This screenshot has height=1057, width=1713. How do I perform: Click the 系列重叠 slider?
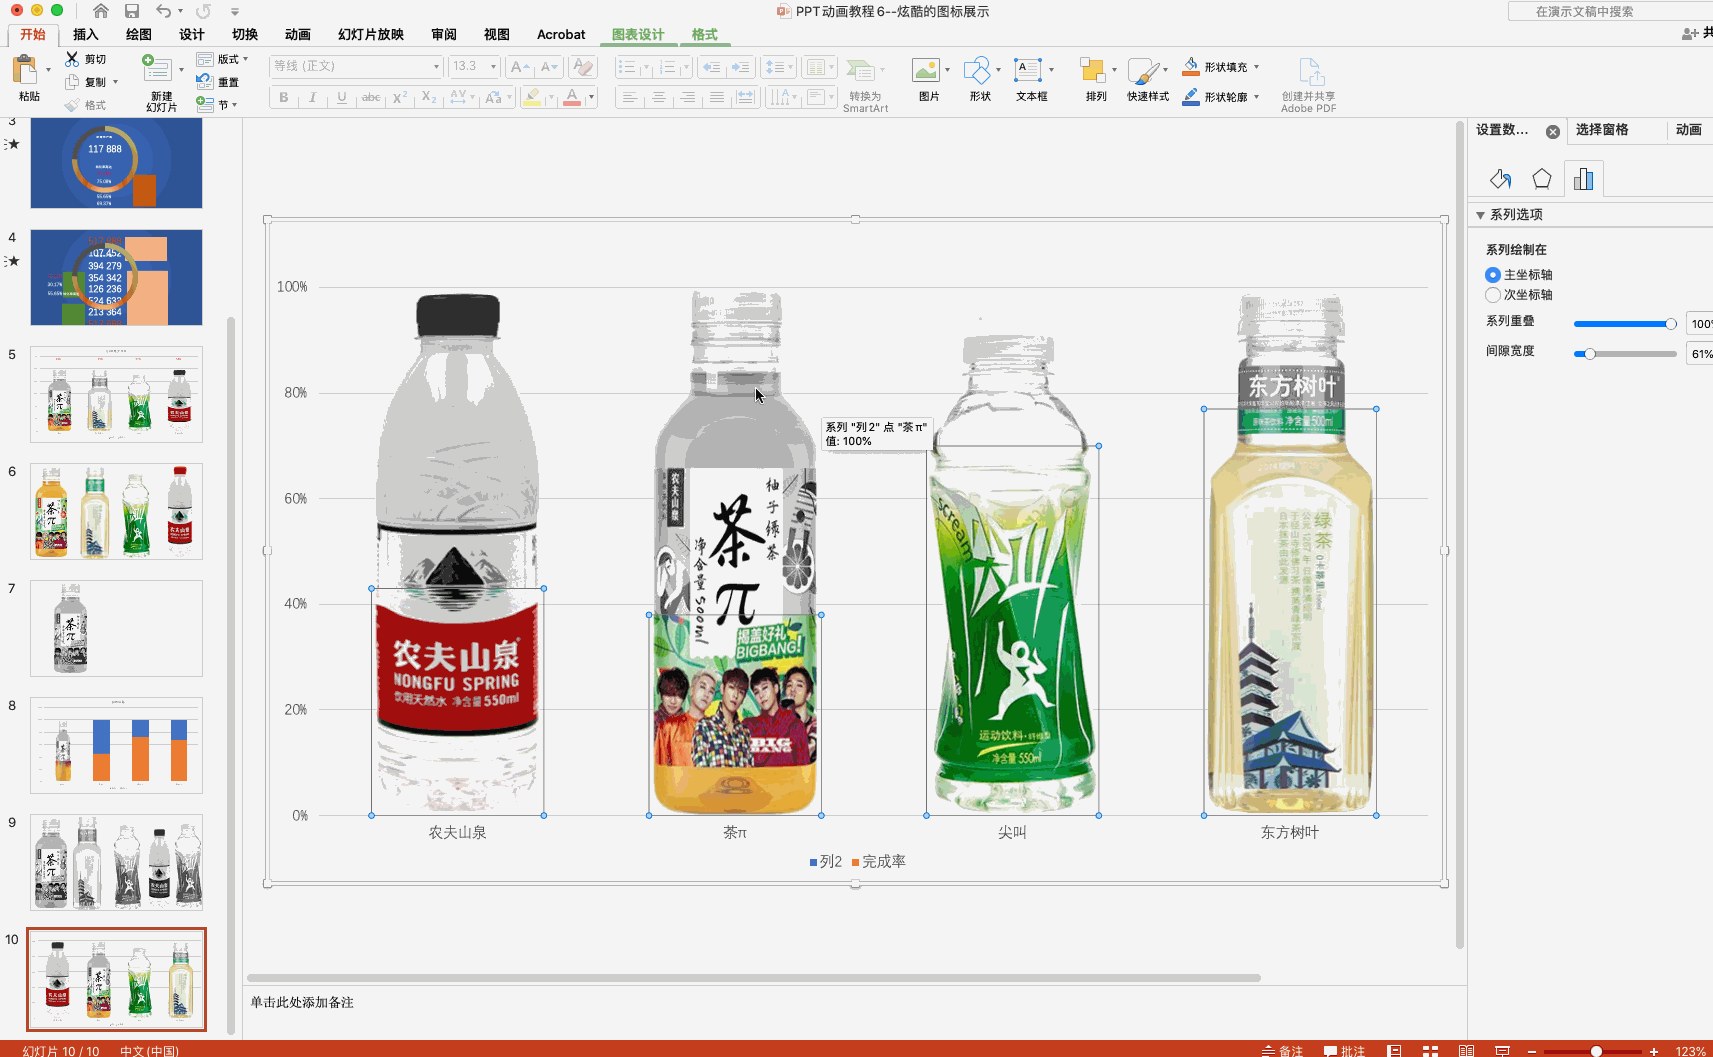[x=1625, y=324]
